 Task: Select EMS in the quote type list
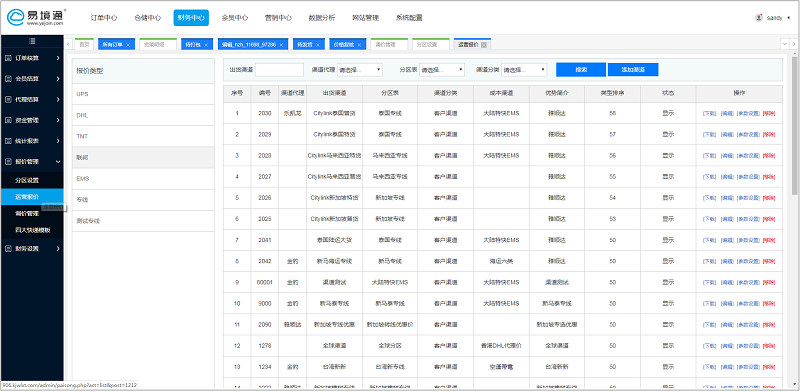pos(143,179)
